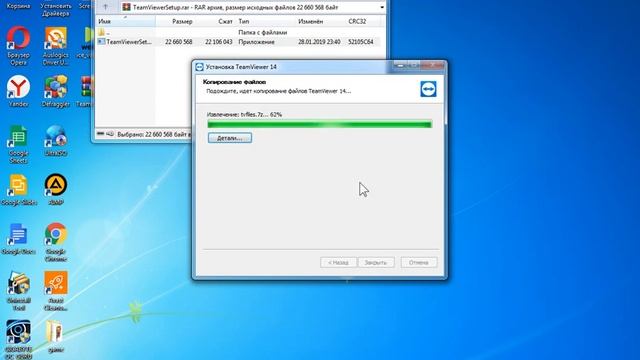Open the Defraggler desktop shortcut
The height and width of the screenshot is (360, 640).
[56, 91]
